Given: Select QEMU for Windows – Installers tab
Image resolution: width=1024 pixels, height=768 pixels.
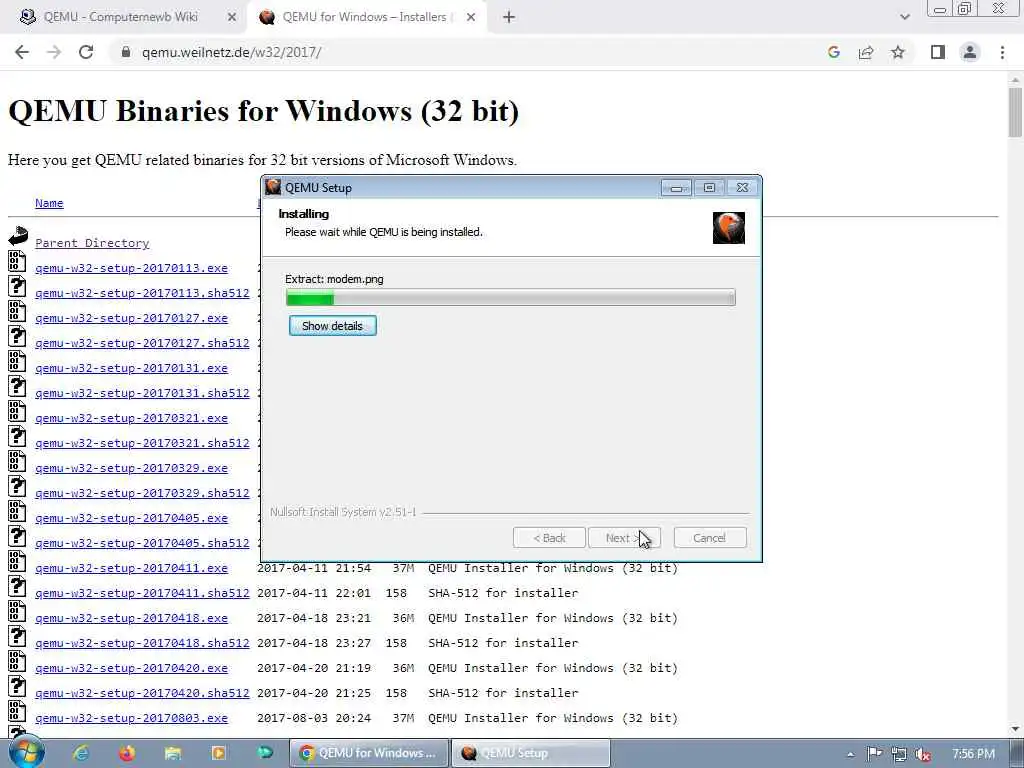Looking at the screenshot, I should click(x=364, y=17).
